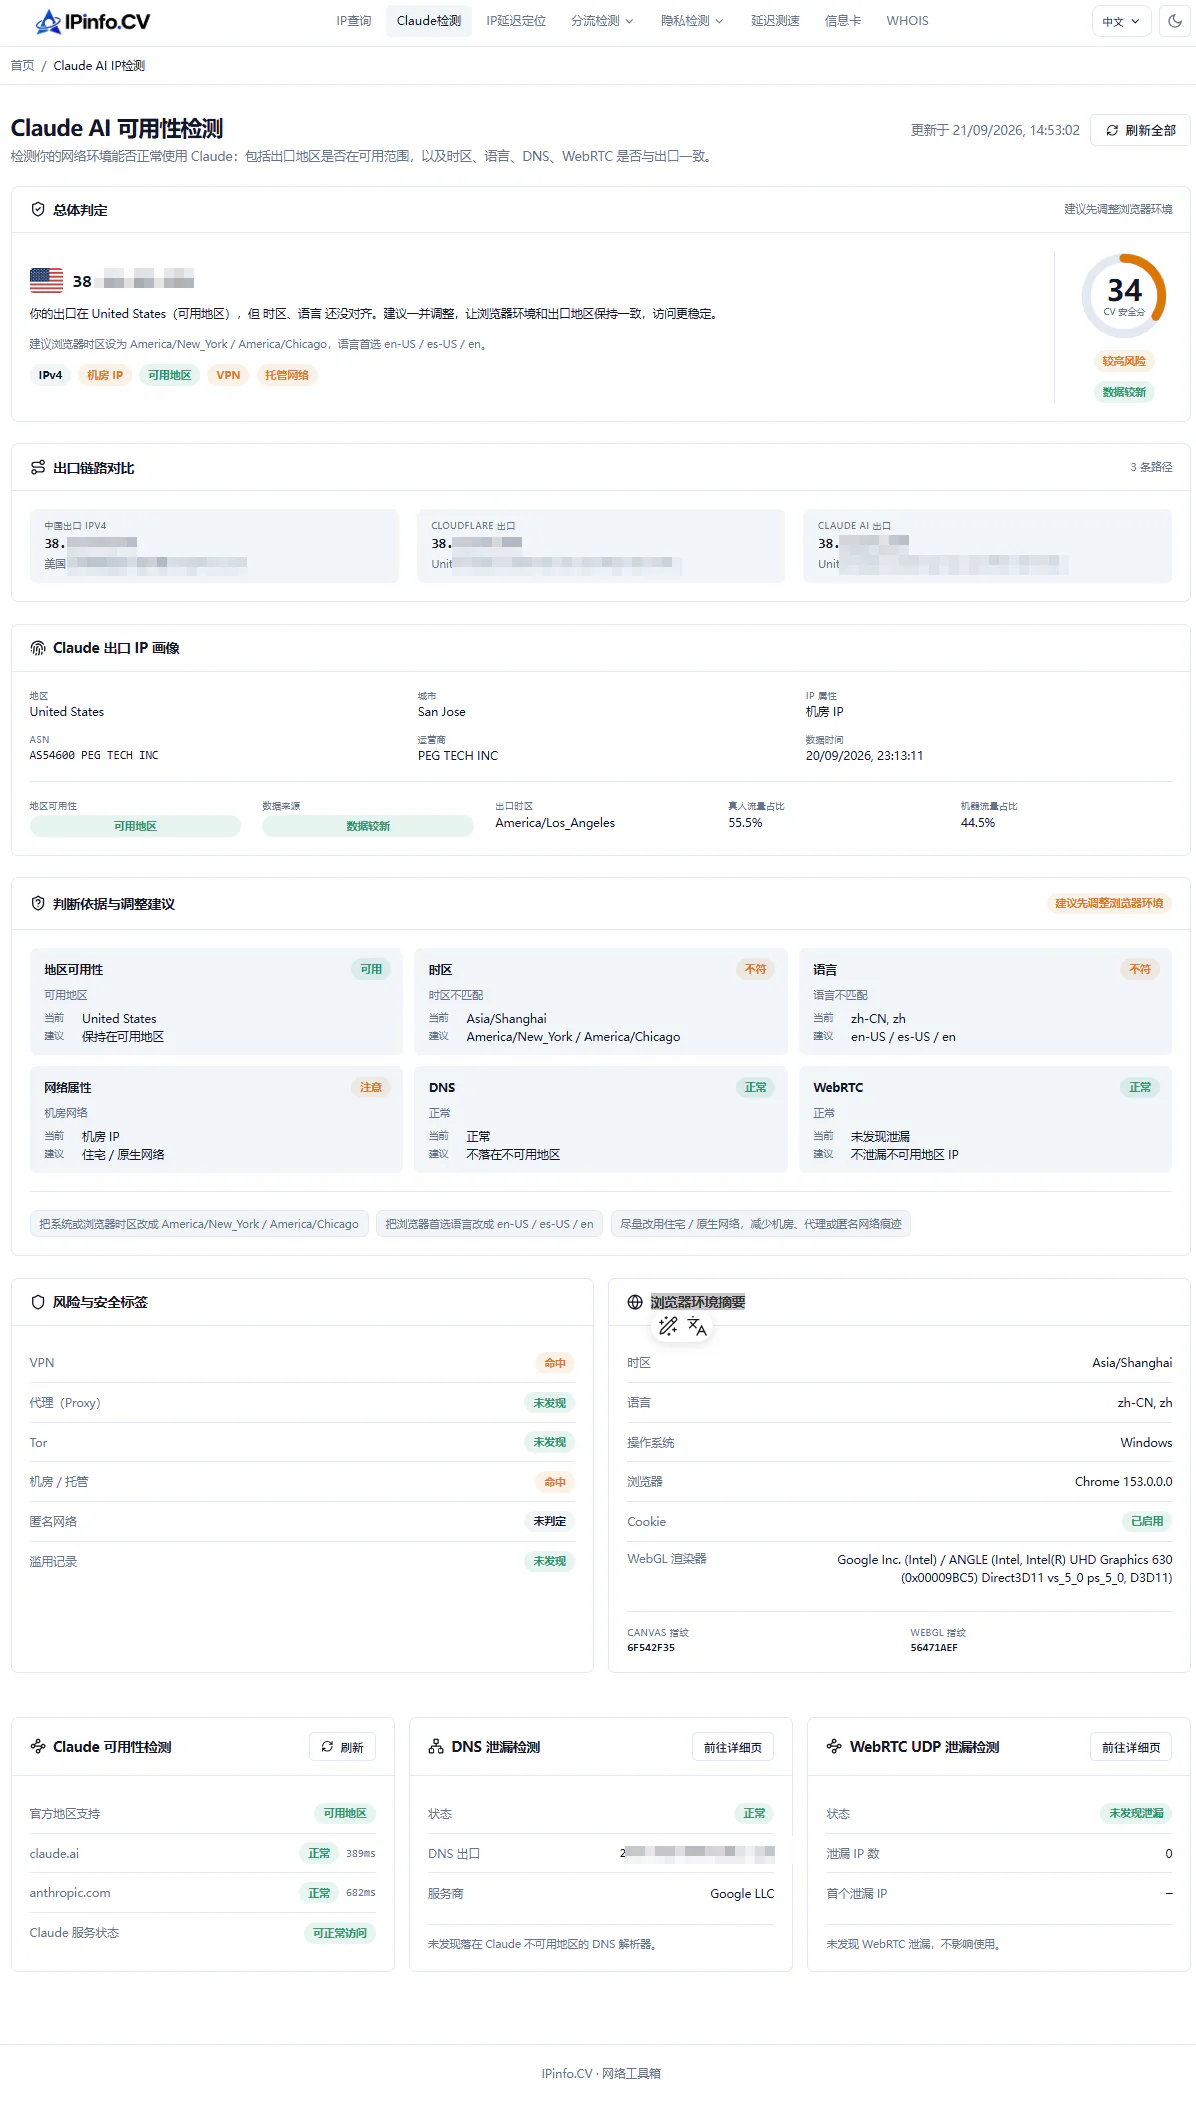Click 首页 breadcrumb link
1196x2102 pixels.
point(22,66)
